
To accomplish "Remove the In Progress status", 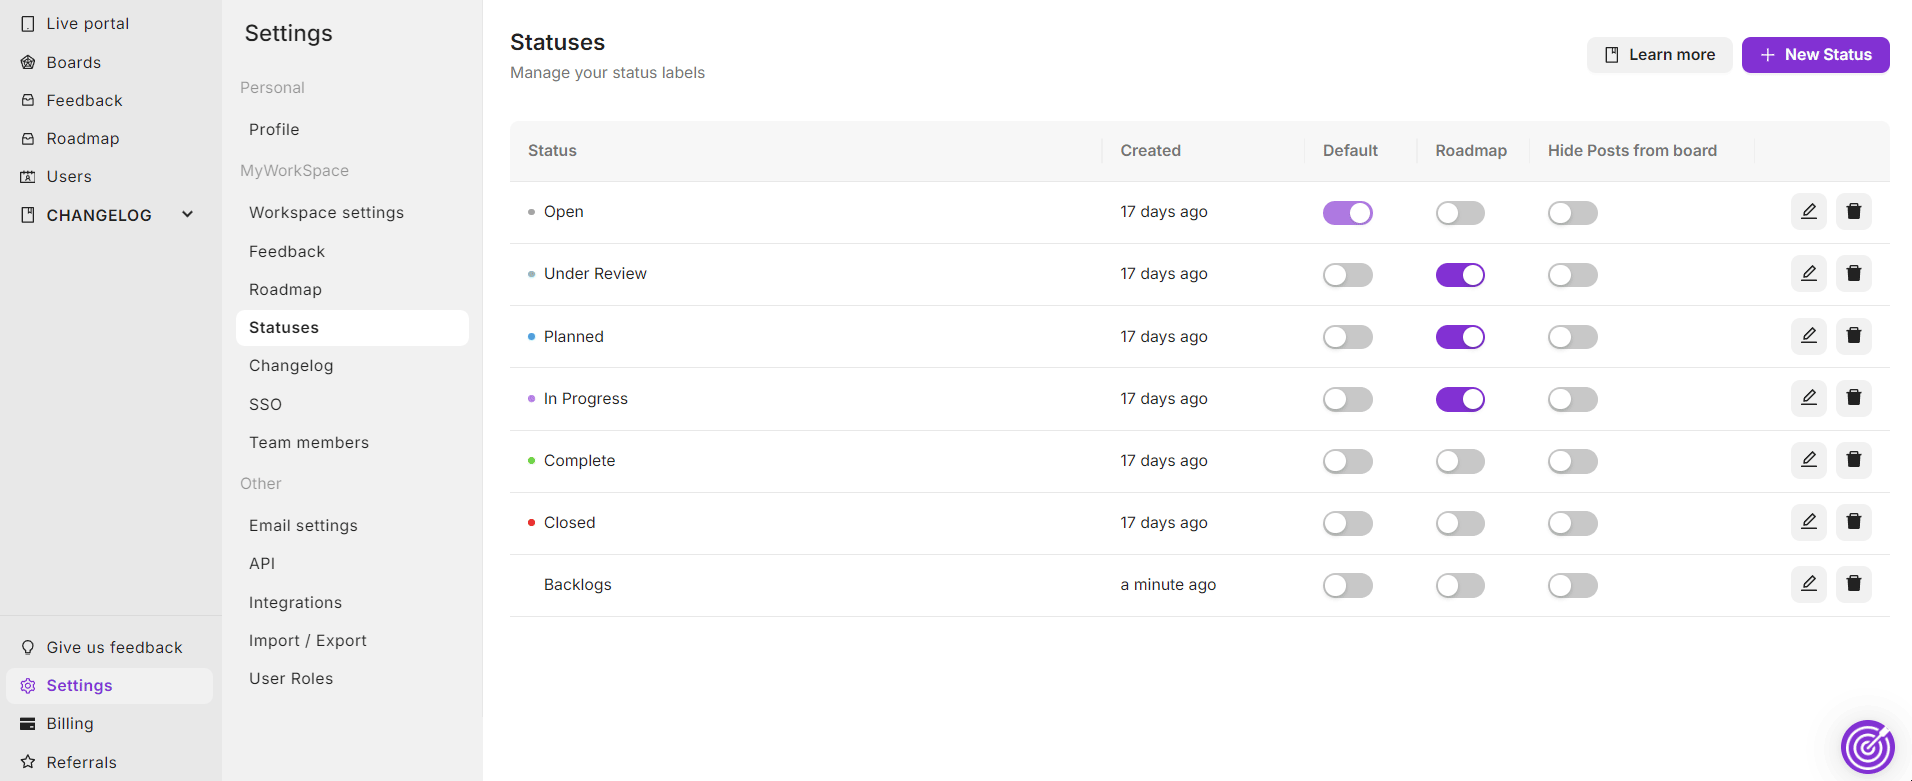I will point(1854,398).
